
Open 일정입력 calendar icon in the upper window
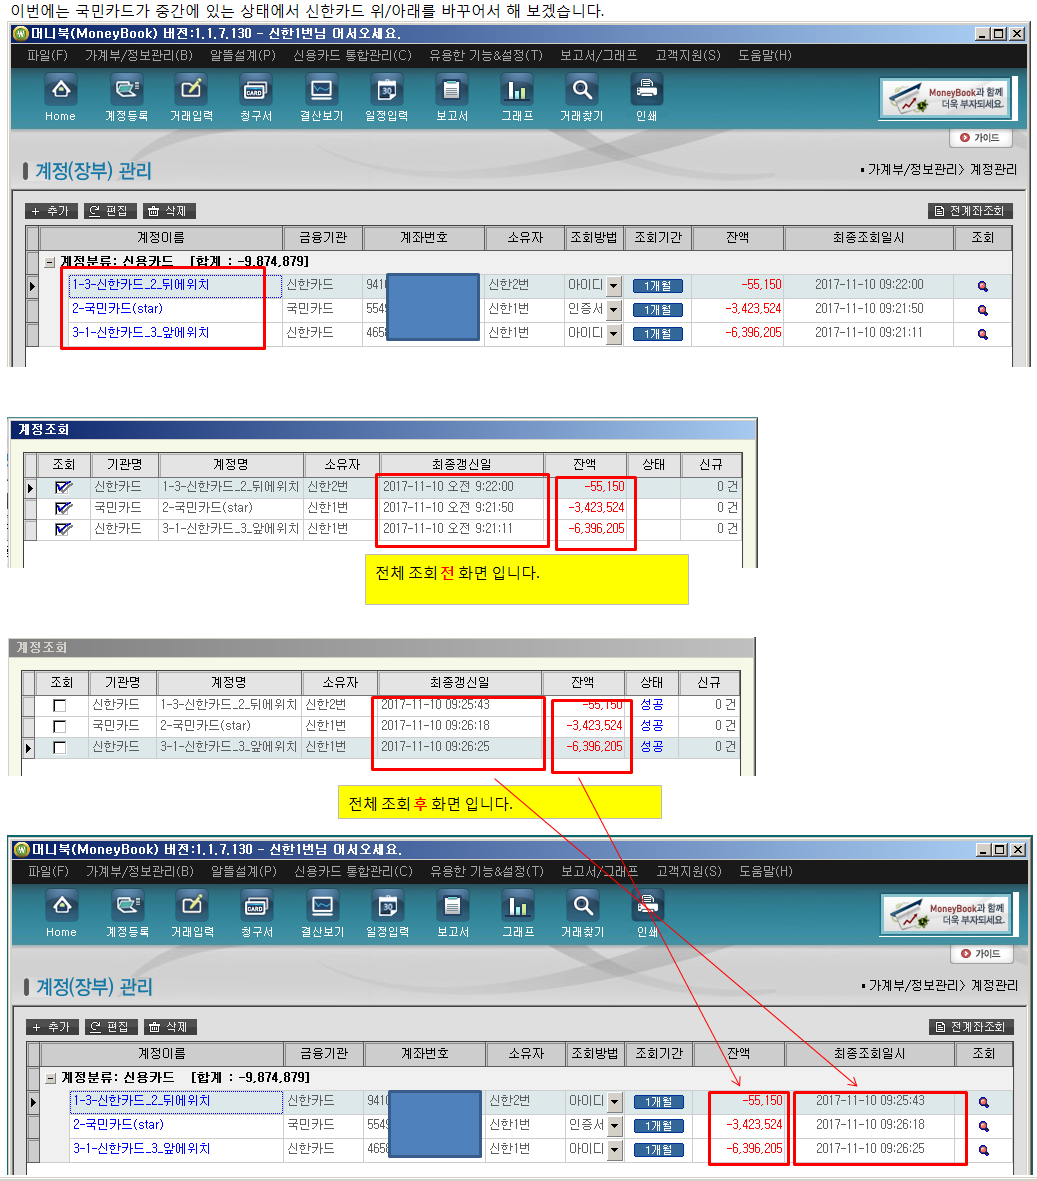click(x=386, y=91)
